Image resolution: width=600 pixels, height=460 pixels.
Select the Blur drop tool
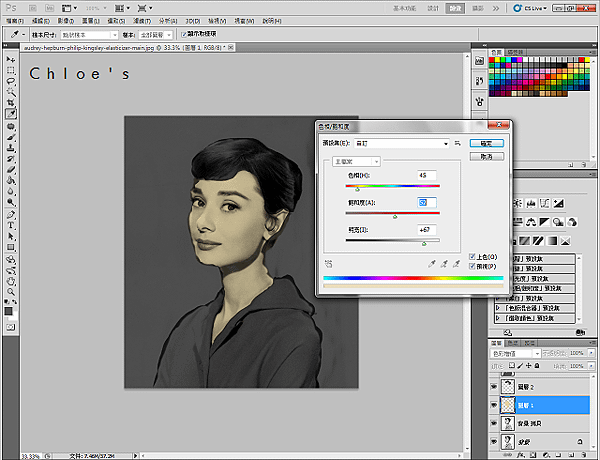(x=11, y=191)
